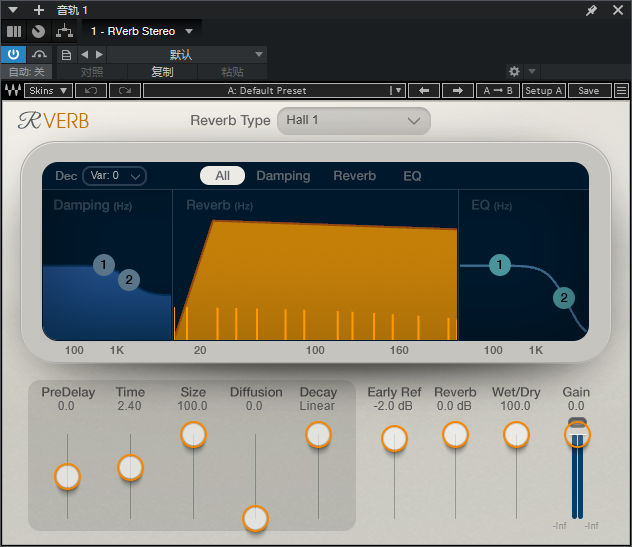Click the sidechain curve icon
632x547 pixels.
click(40, 54)
